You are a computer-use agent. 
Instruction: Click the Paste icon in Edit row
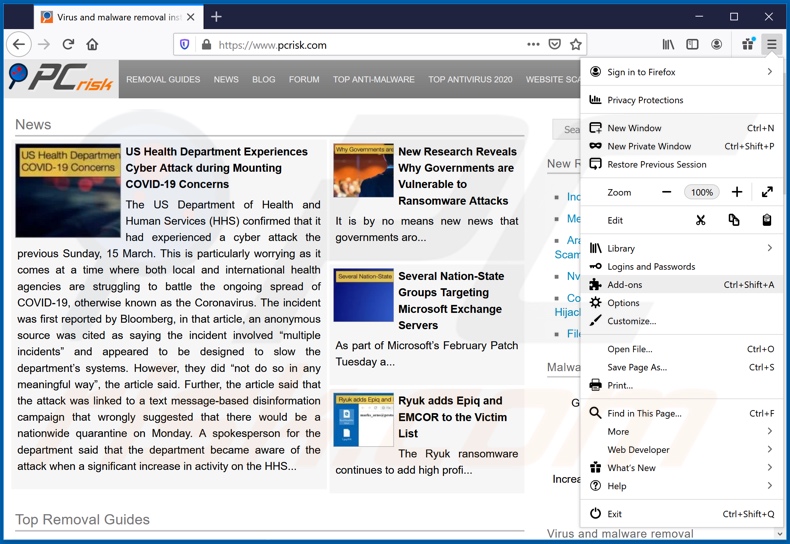(x=766, y=220)
